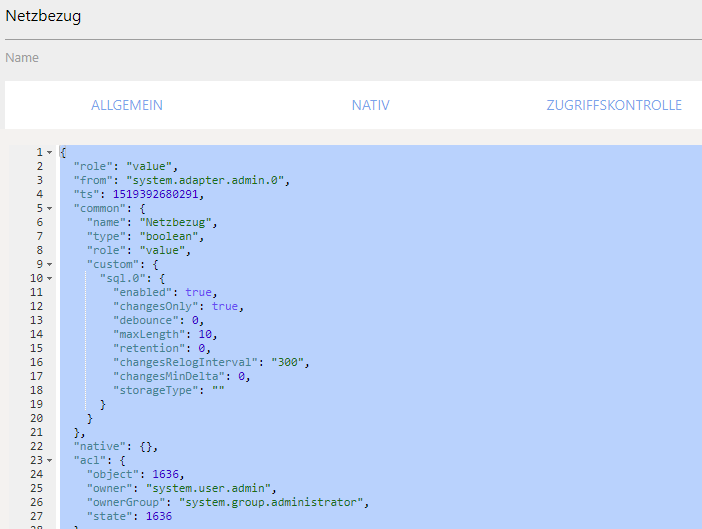
Task: Open the NATIV tab
Action: 370,105
